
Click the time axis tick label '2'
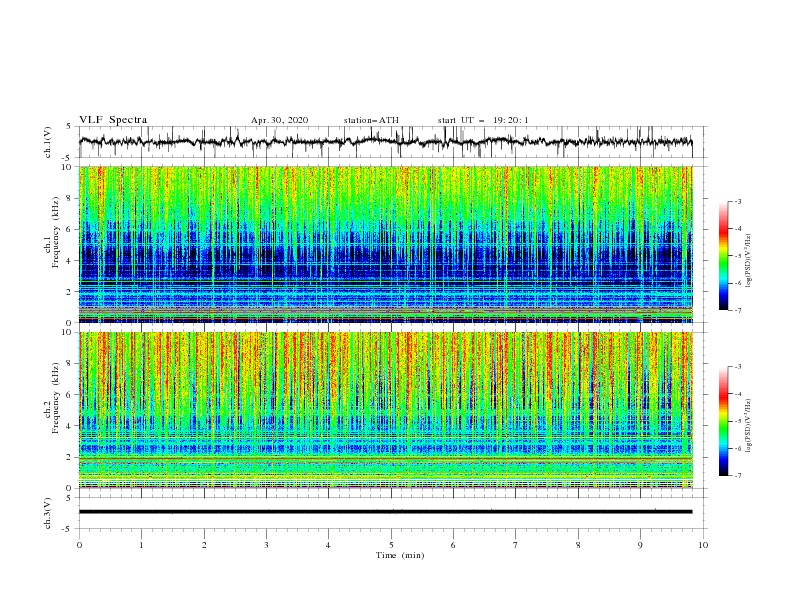click(x=204, y=545)
